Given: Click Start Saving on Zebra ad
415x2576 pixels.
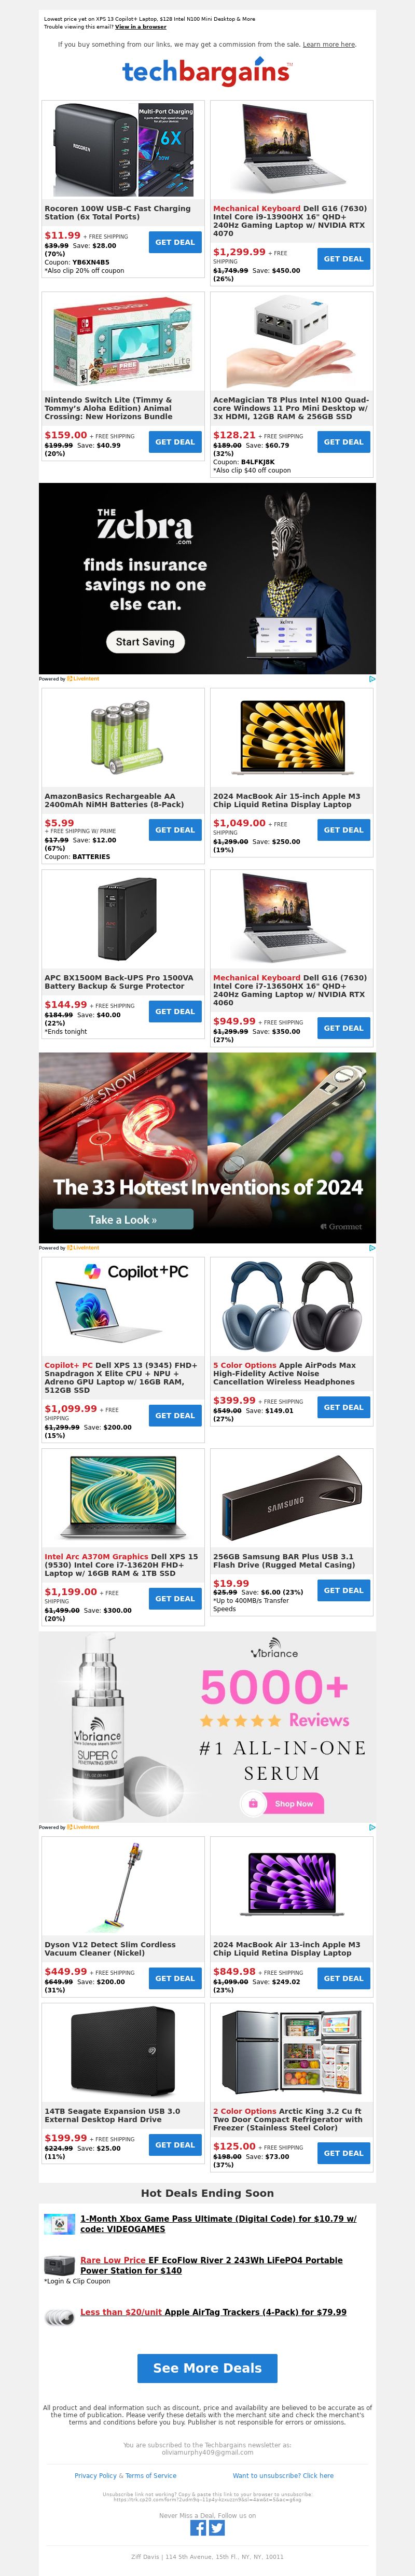Looking at the screenshot, I should (145, 642).
